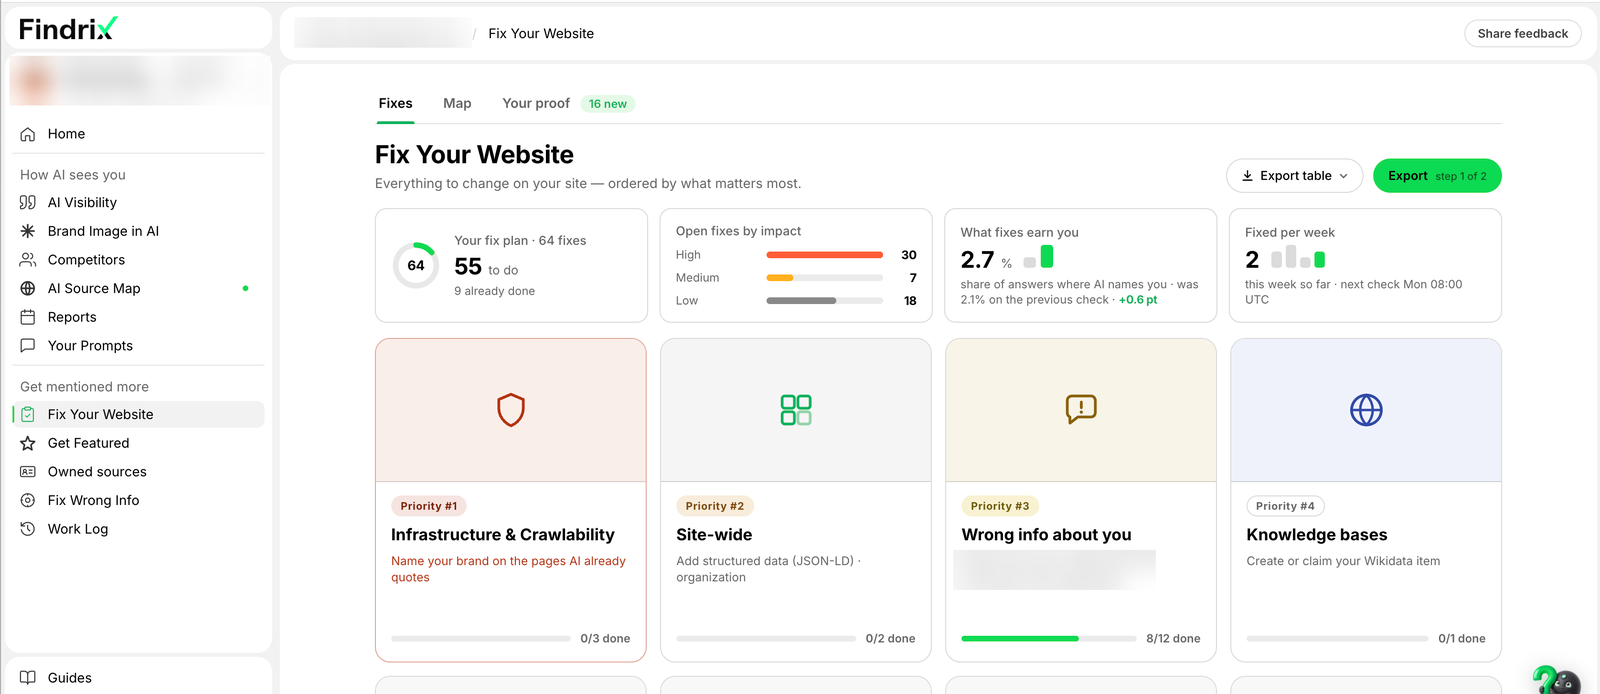Click the Low impact gray bar
The width and height of the screenshot is (1600, 694).
801,301
